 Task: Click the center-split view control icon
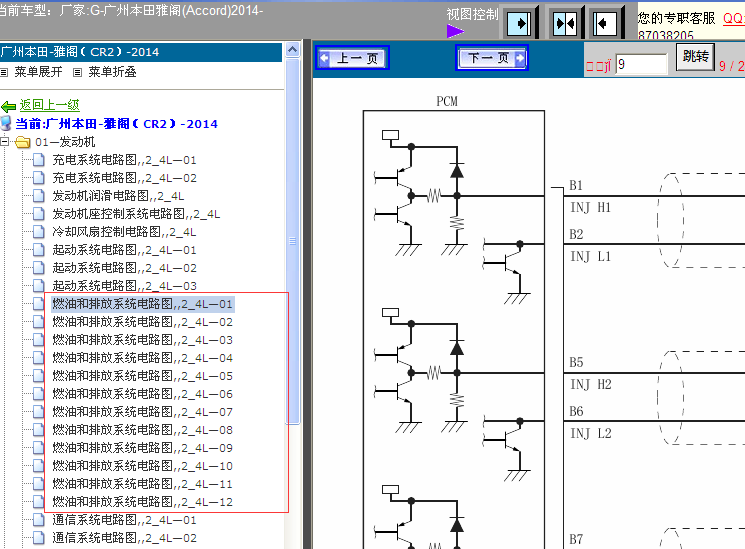pyautogui.click(x=564, y=23)
